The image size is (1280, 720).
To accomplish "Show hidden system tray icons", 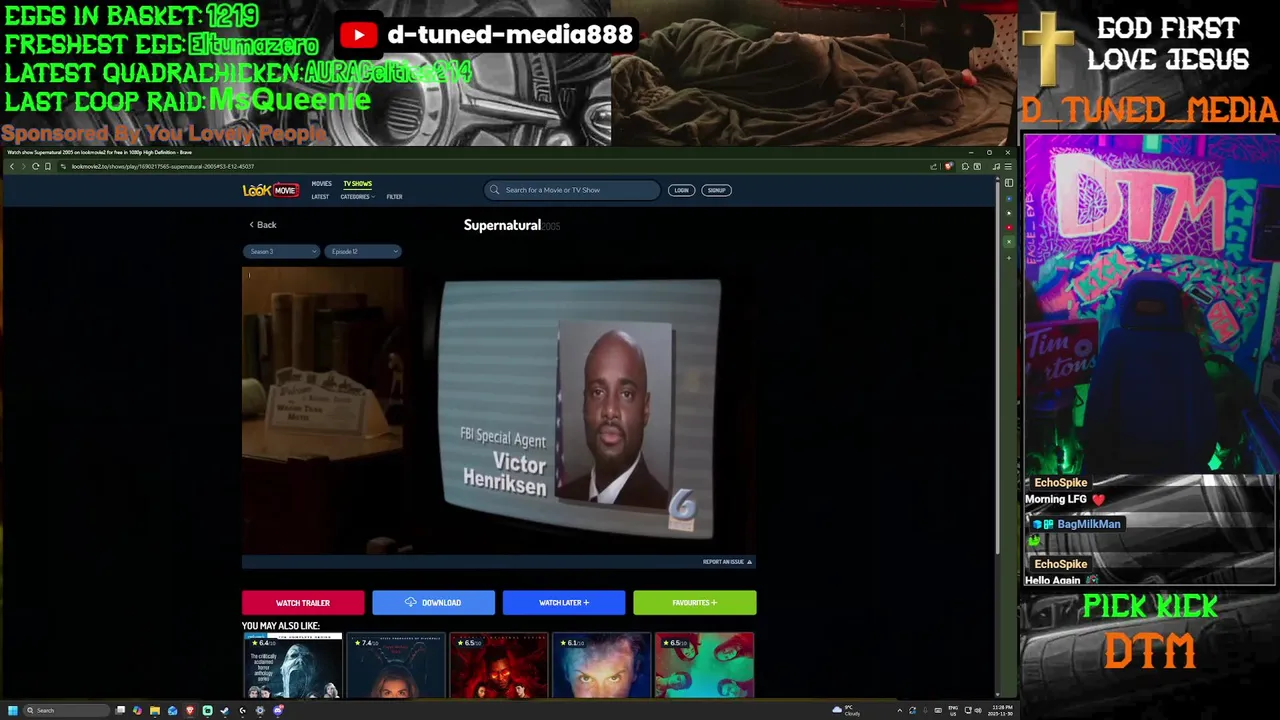I will point(898,710).
